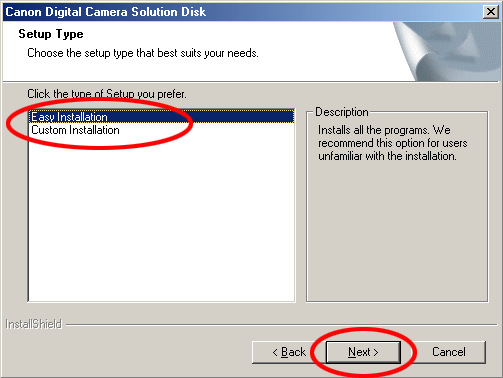Click the InstallShield label
503x378 pixels.
33,324
